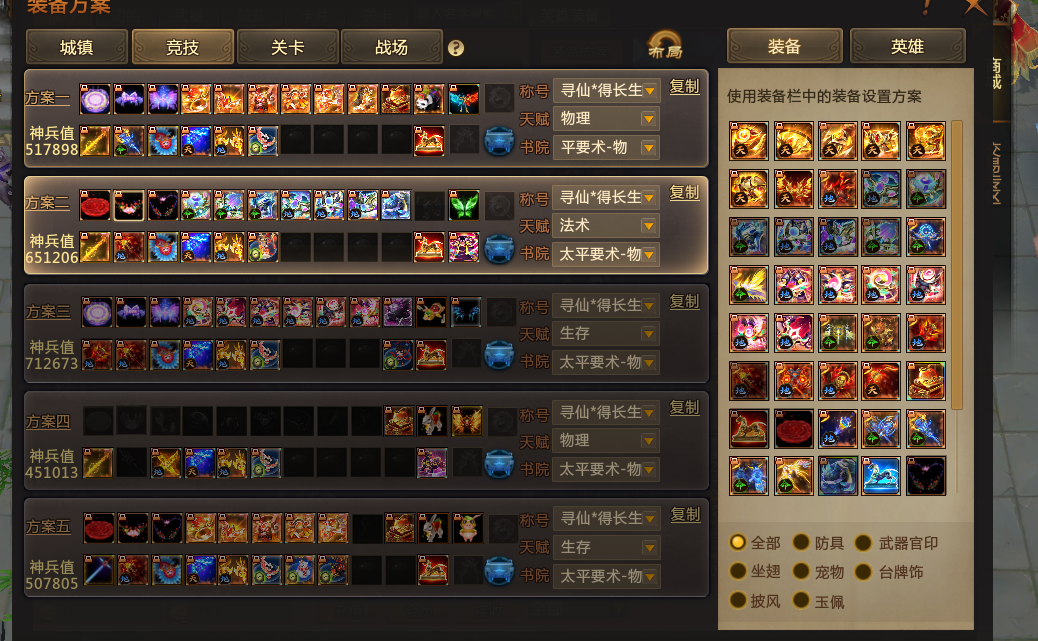This screenshot has width=1038, height=641.
Task: Click the blue cauldron icon in 方案三
Action: tap(499, 354)
